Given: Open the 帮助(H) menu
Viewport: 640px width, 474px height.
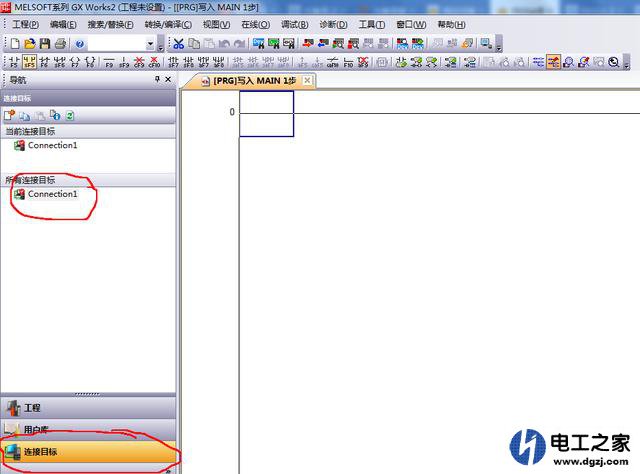Looking at the screenshot, I should coord(451,25).
